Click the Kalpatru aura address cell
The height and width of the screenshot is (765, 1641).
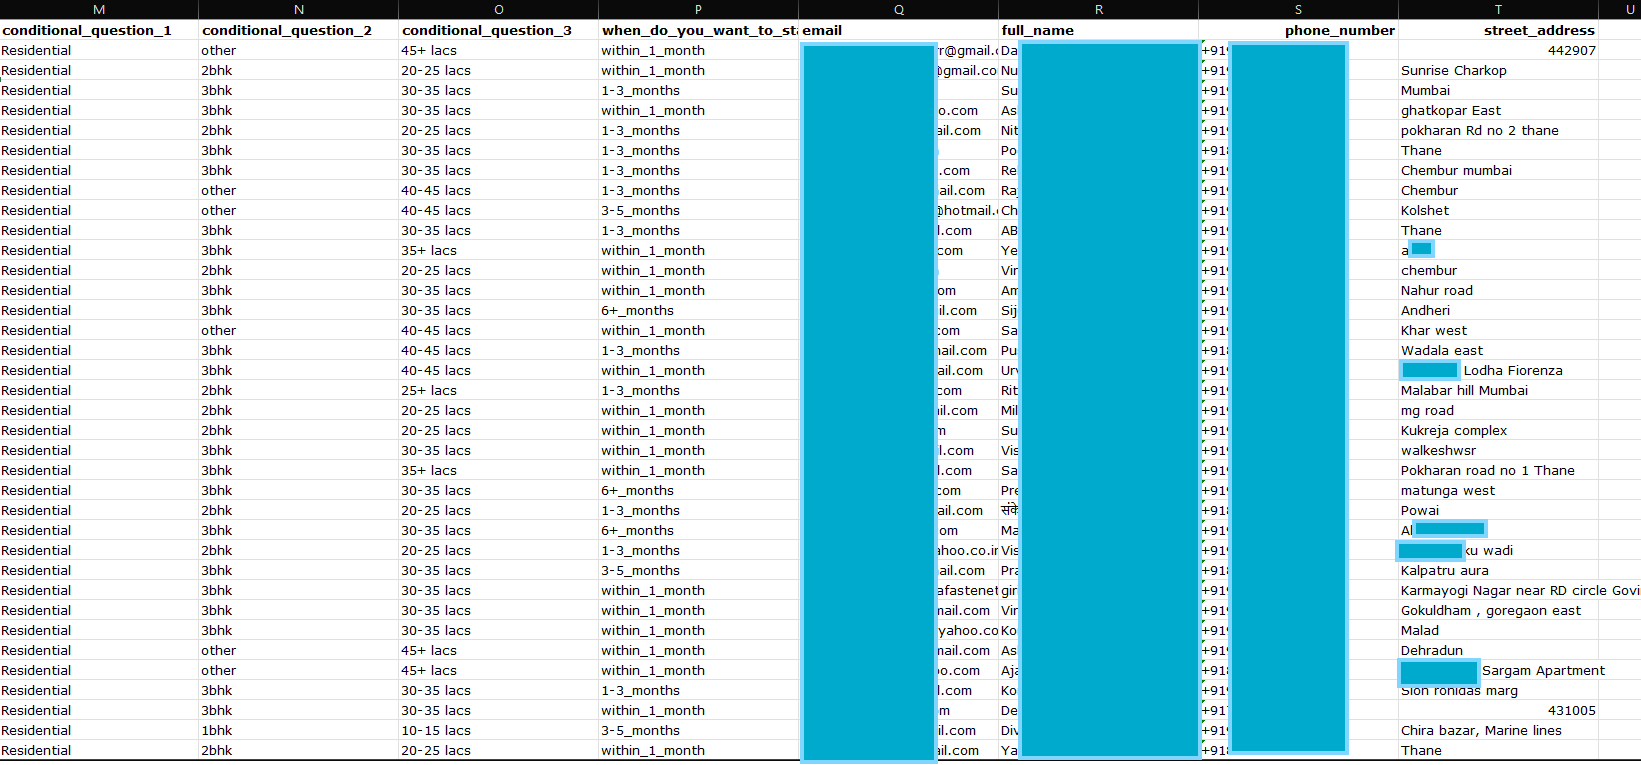pos(1499,570)
